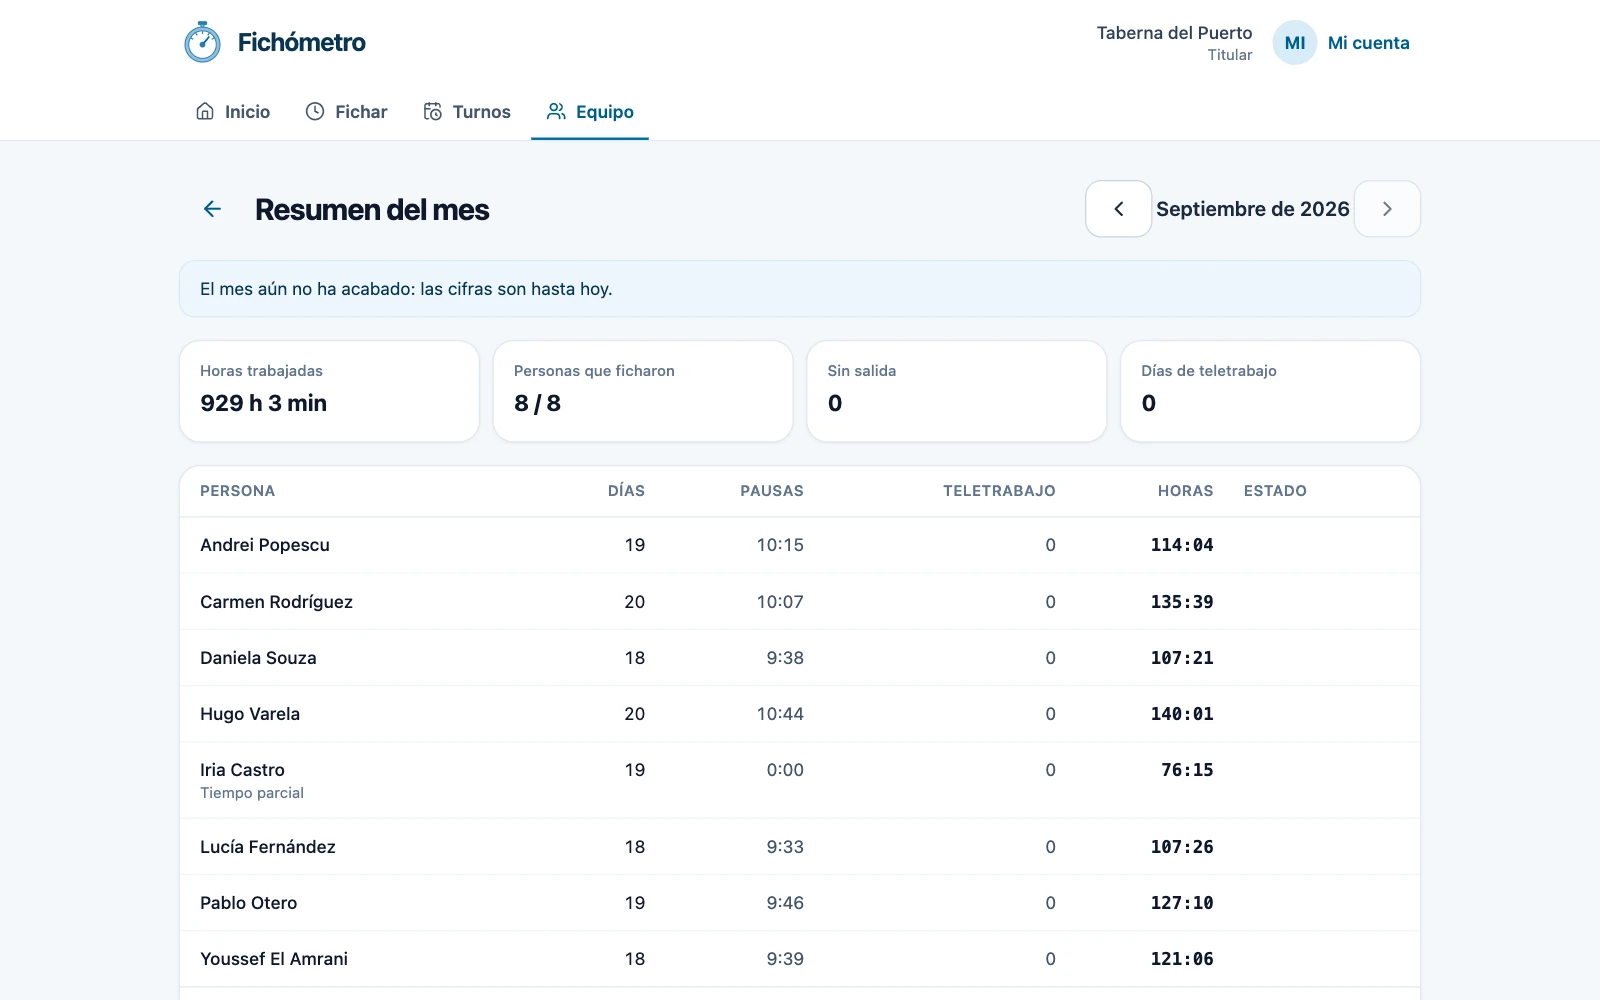
Task: Select Iria Castro in the table
Action: point(242,770)
